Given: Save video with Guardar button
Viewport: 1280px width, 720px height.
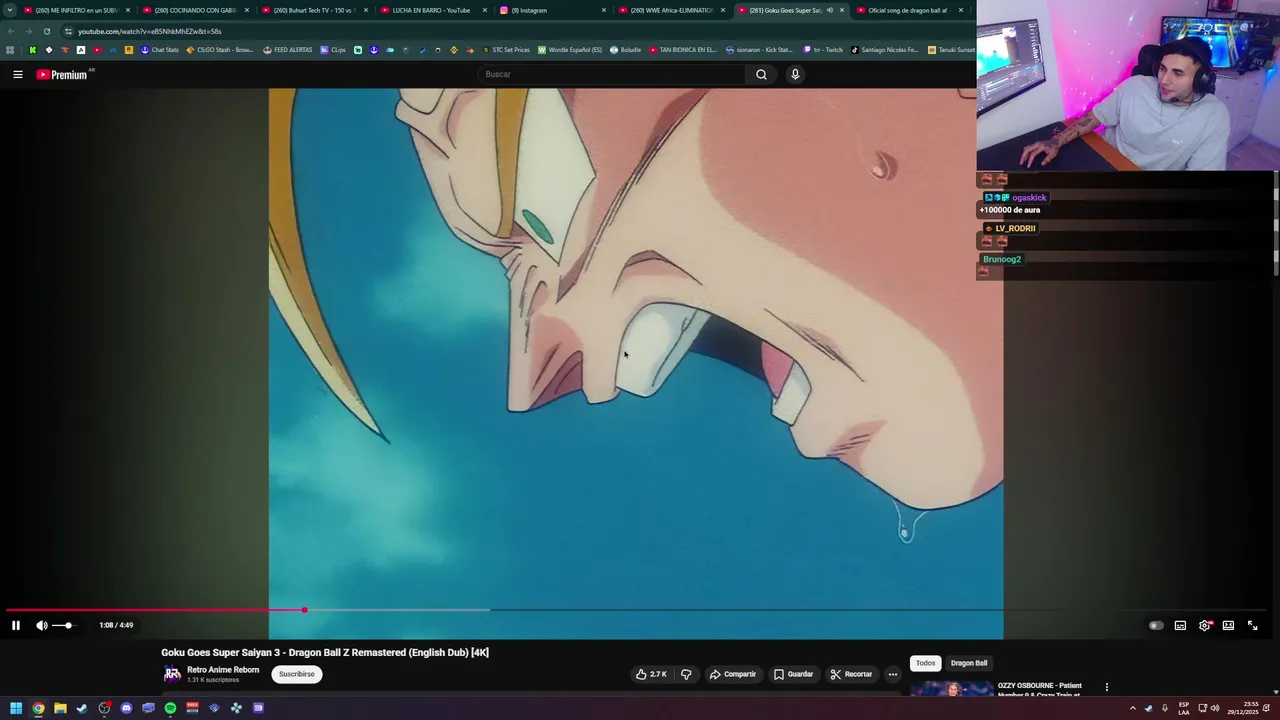Looking at the screenshot, I should coord(793,674).
